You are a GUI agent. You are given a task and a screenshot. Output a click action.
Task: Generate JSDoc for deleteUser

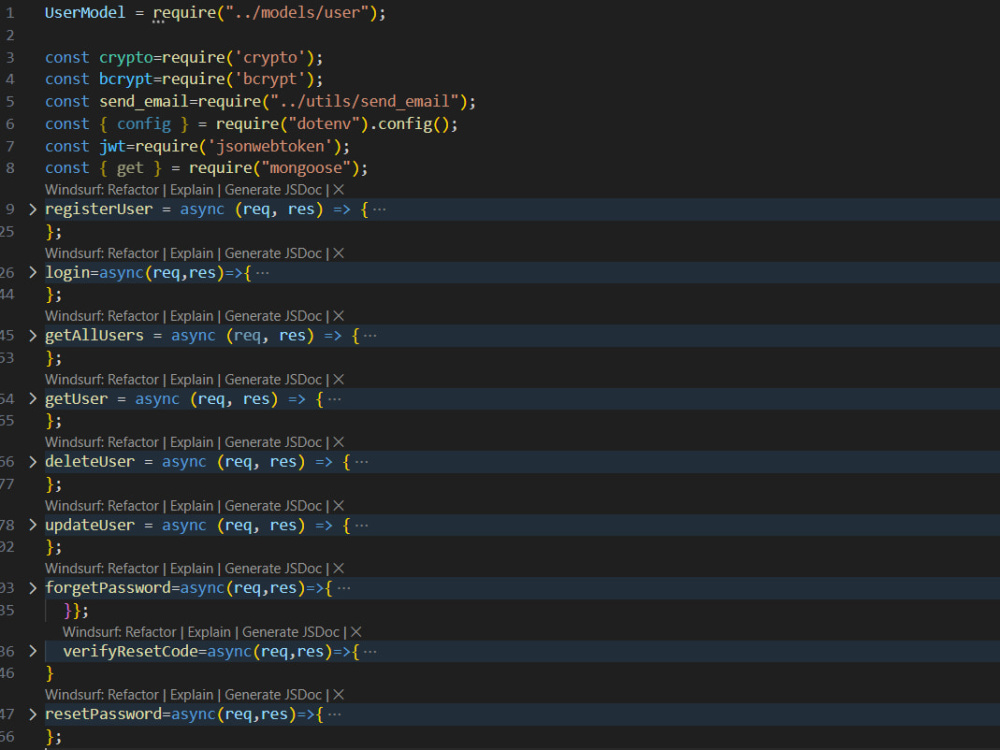coord(273,443)
